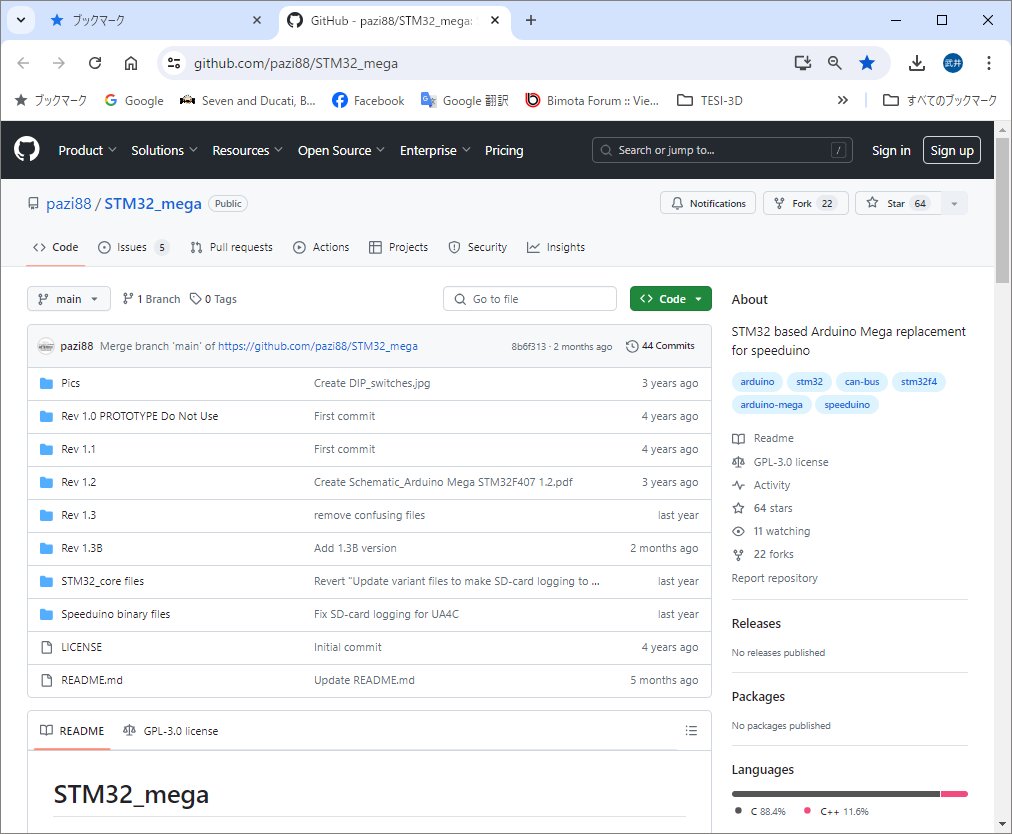This screenshot has height=834, width=1012.
Task: Close the GitHub pazi88/STM32_mega tab
Action: point(495,20)
